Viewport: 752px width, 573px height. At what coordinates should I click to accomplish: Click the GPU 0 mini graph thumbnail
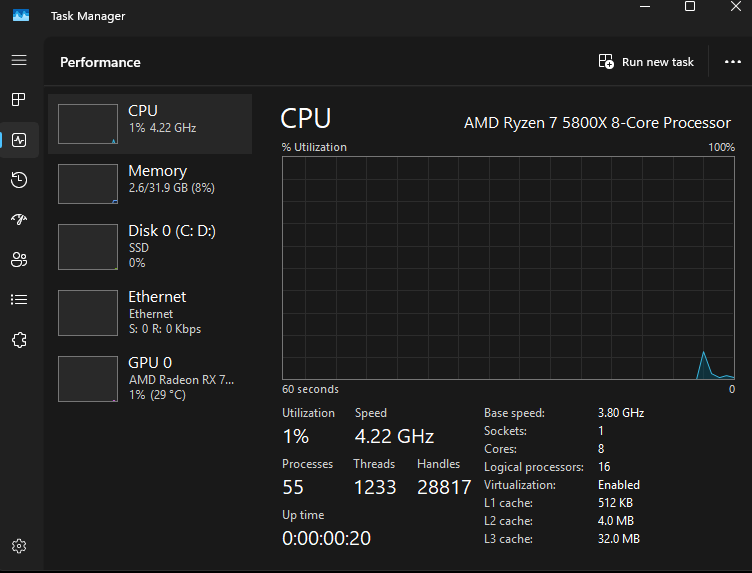click(x=88, y=379)
